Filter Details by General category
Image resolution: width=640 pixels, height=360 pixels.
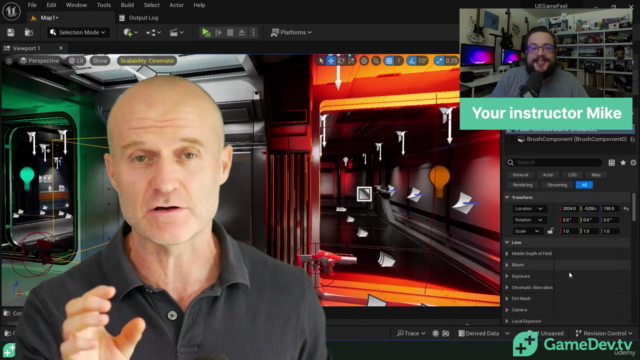pos(520,175)
